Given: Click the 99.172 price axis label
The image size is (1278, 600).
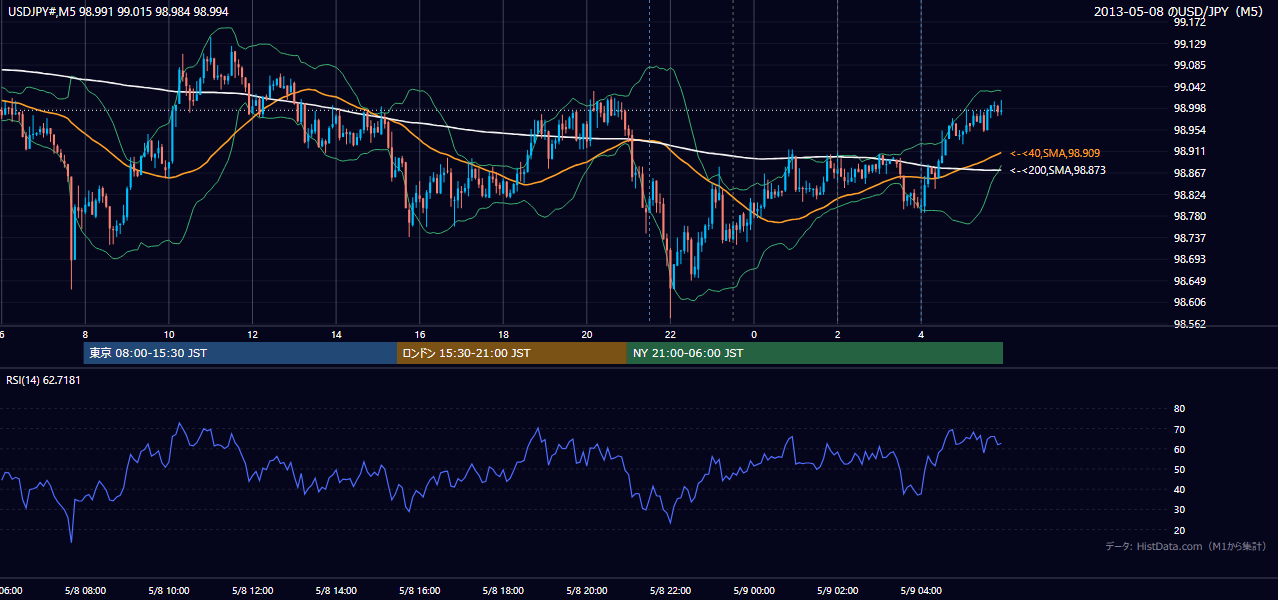Looking at the screenshot, I should (1190, 22).
